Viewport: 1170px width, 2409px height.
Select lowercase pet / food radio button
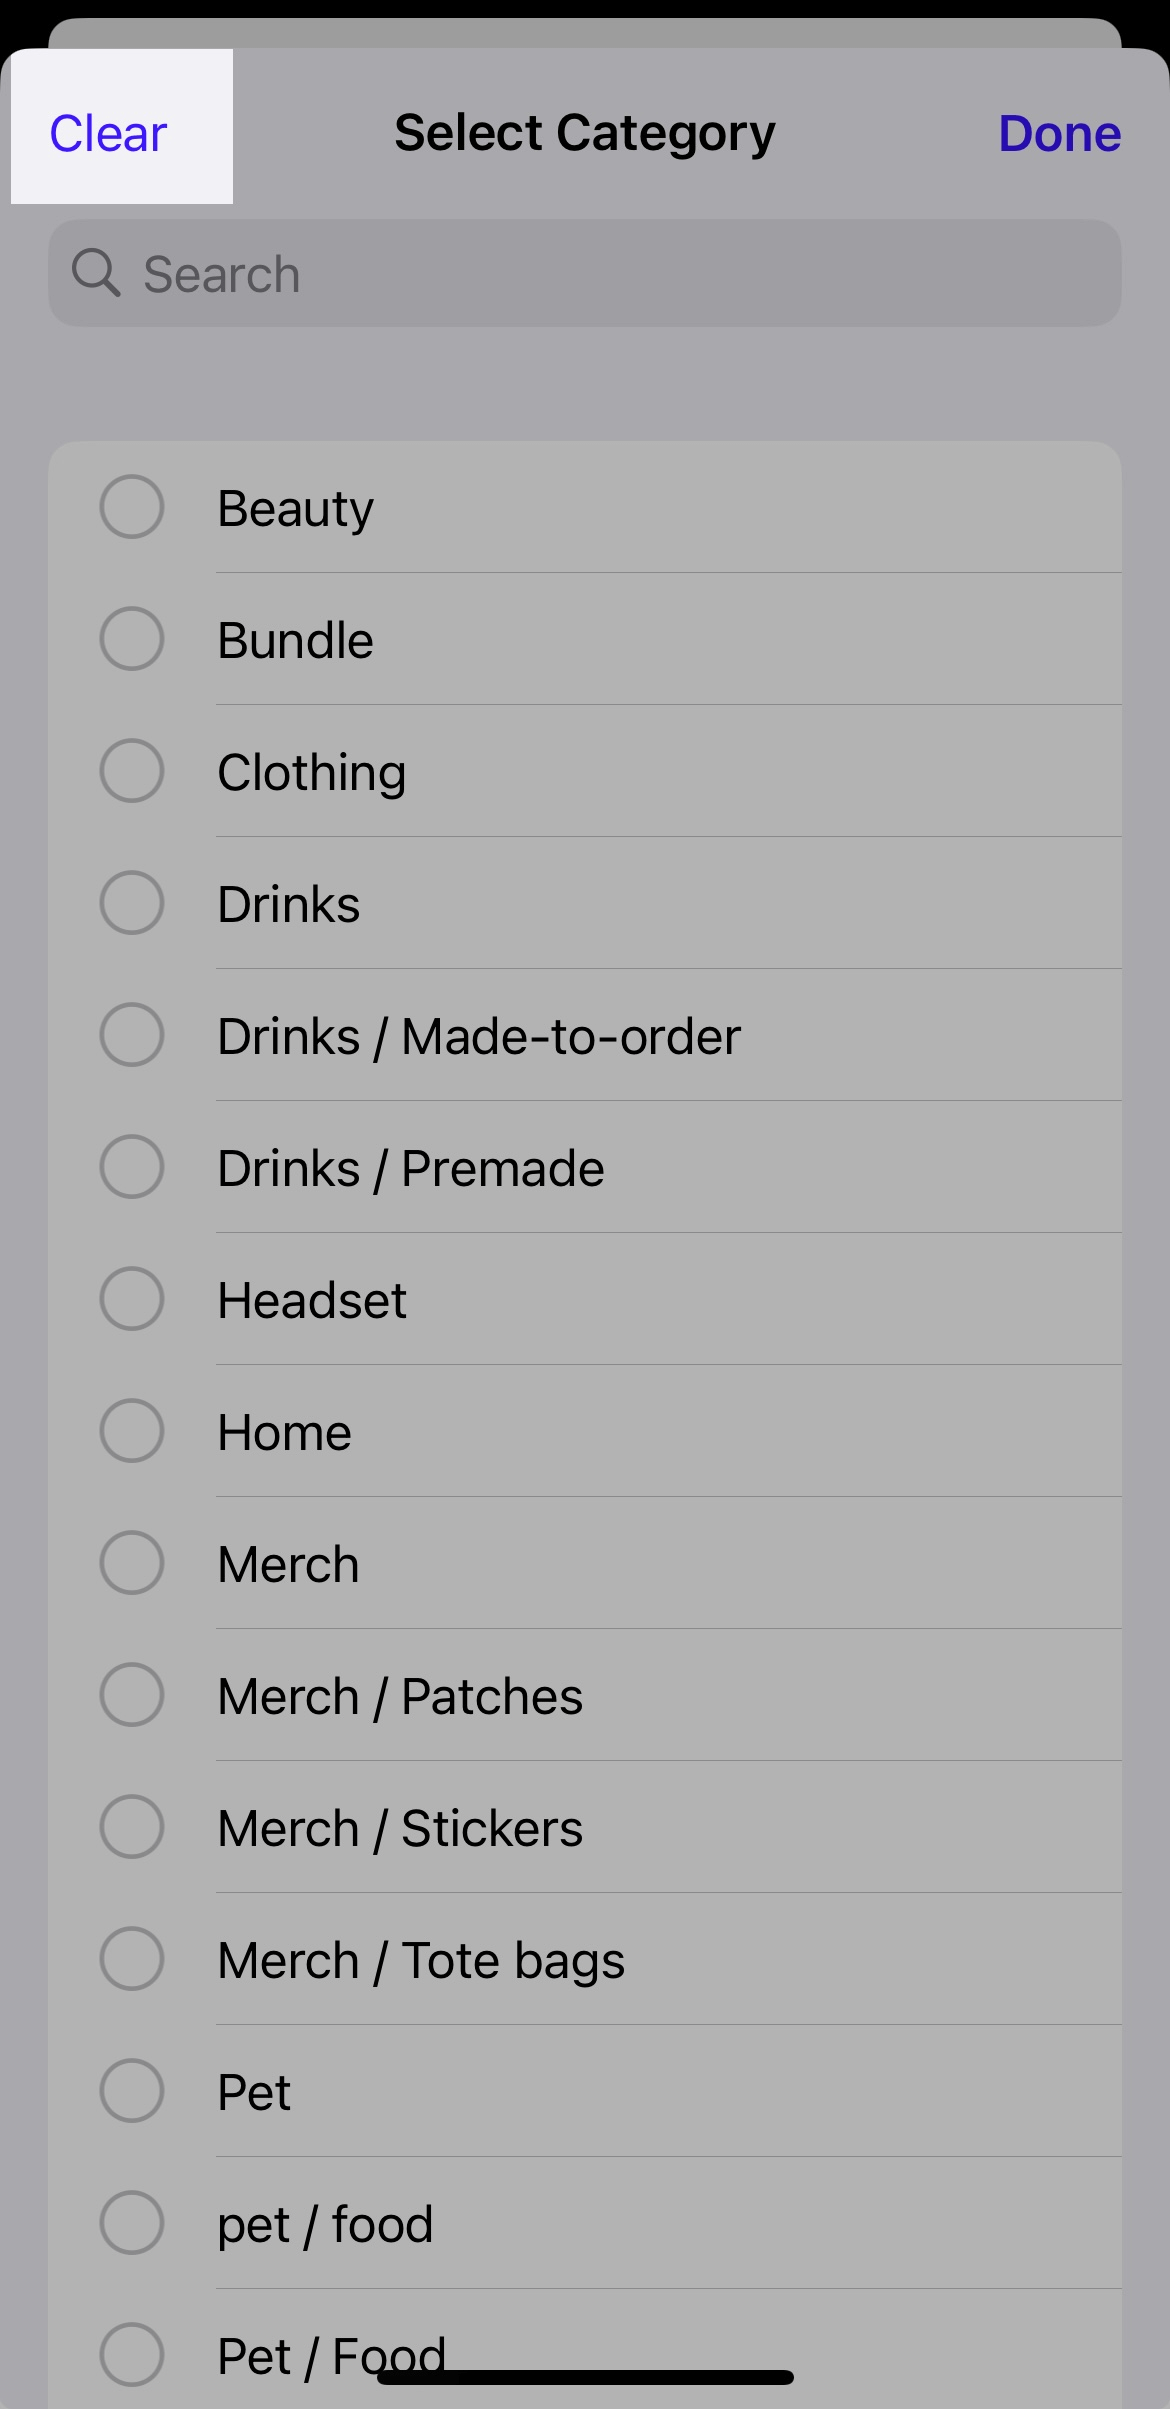point(132,2223)
